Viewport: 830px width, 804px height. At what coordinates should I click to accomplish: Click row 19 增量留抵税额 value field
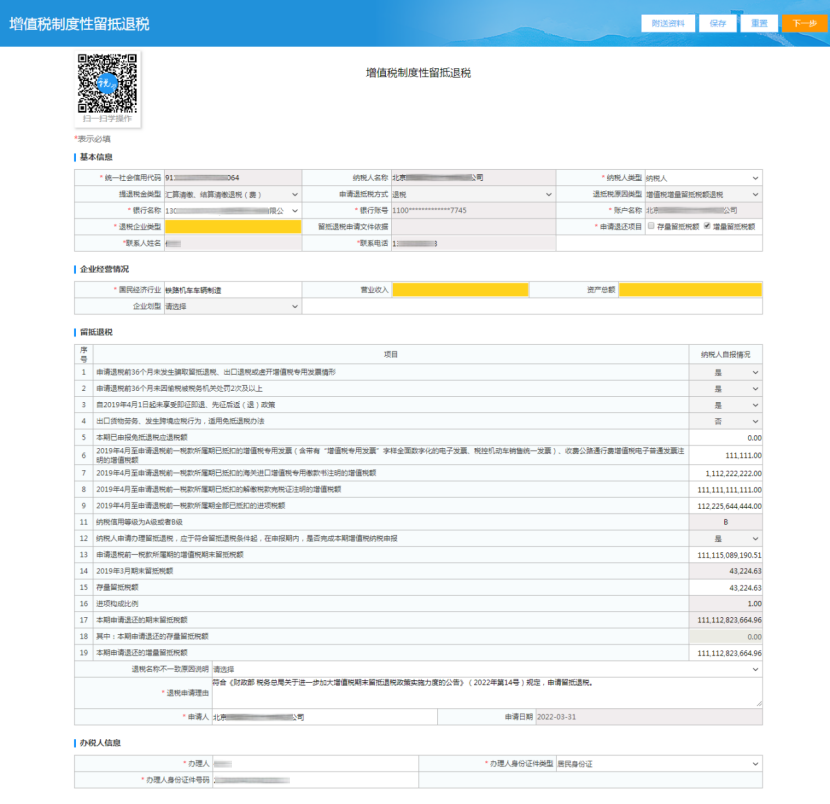[x=726, y=653]
